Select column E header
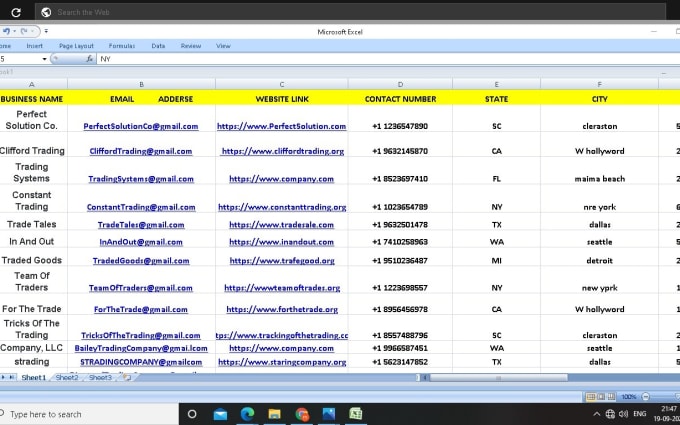 click(496, 84)
